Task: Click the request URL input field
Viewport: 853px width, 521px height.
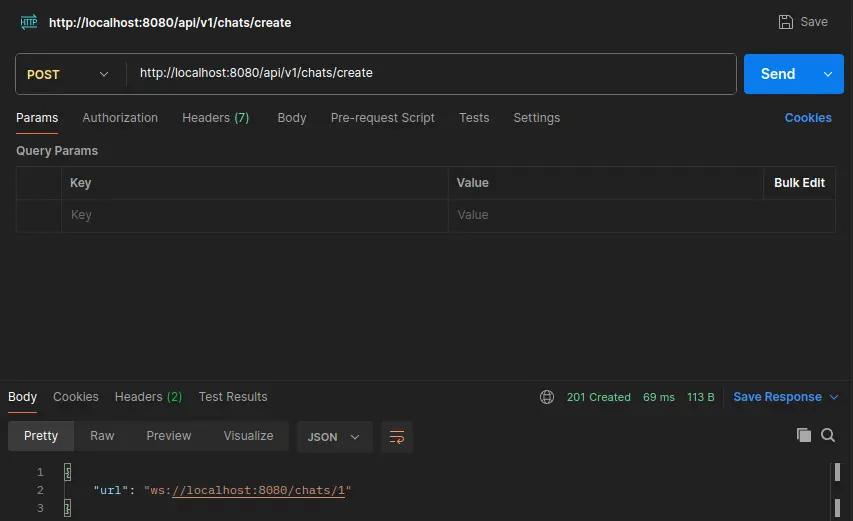Action: pyautogui.click(x=430, y=73)
